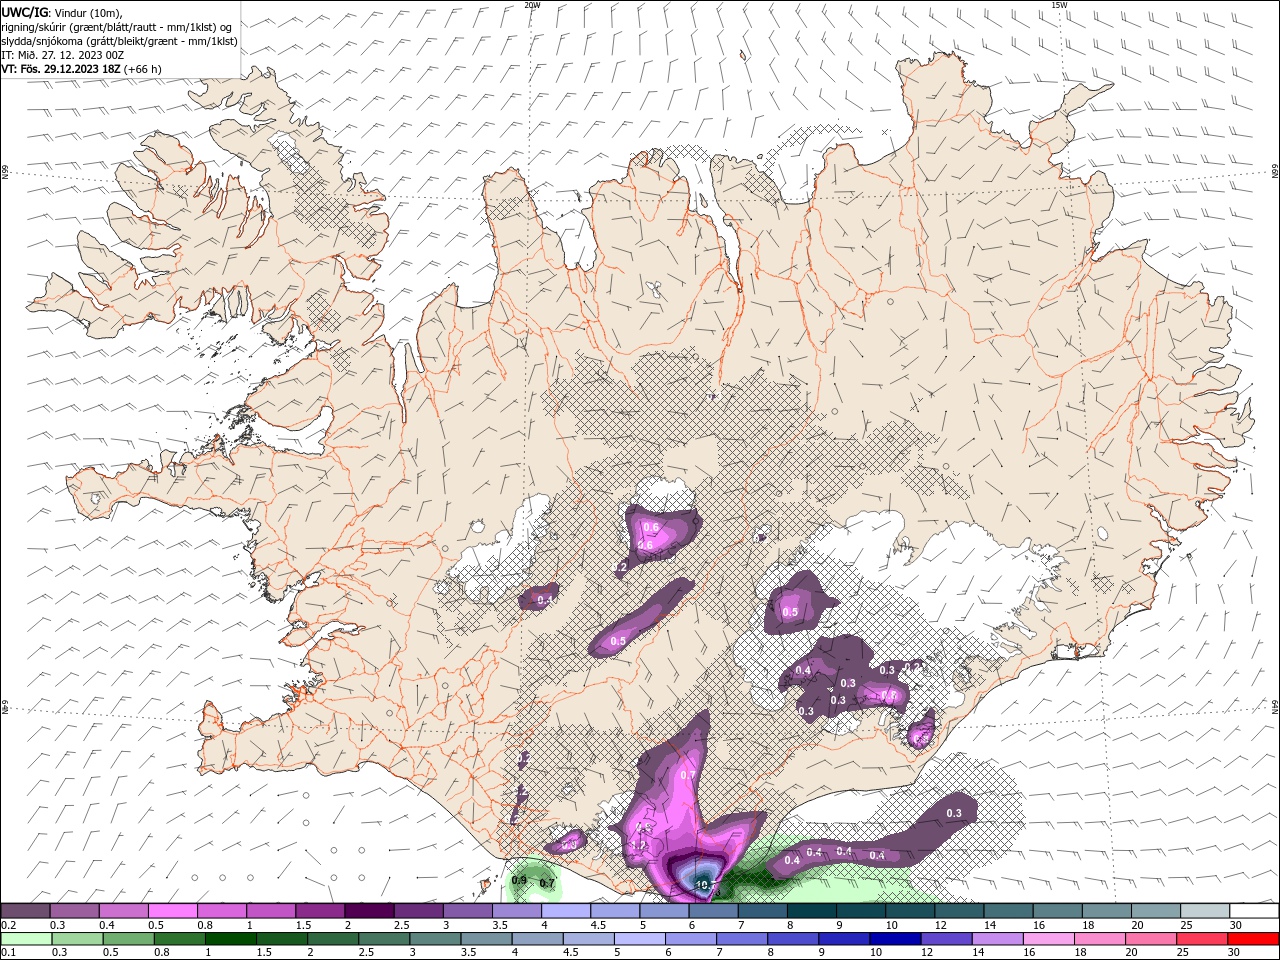Select the '0.9' value in the green area
Image resolution: width=1280 pixels, height=960 pixels.
pos(519,880)
